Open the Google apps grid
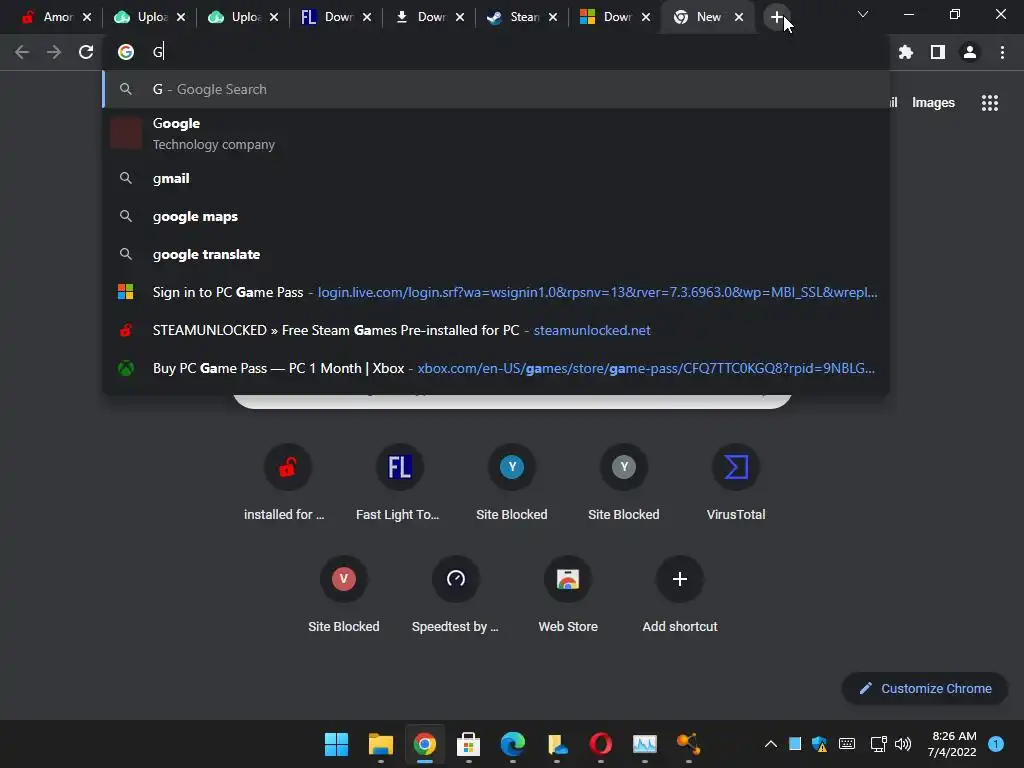The width and height of the screenshot is (1024, 768). 990,103
